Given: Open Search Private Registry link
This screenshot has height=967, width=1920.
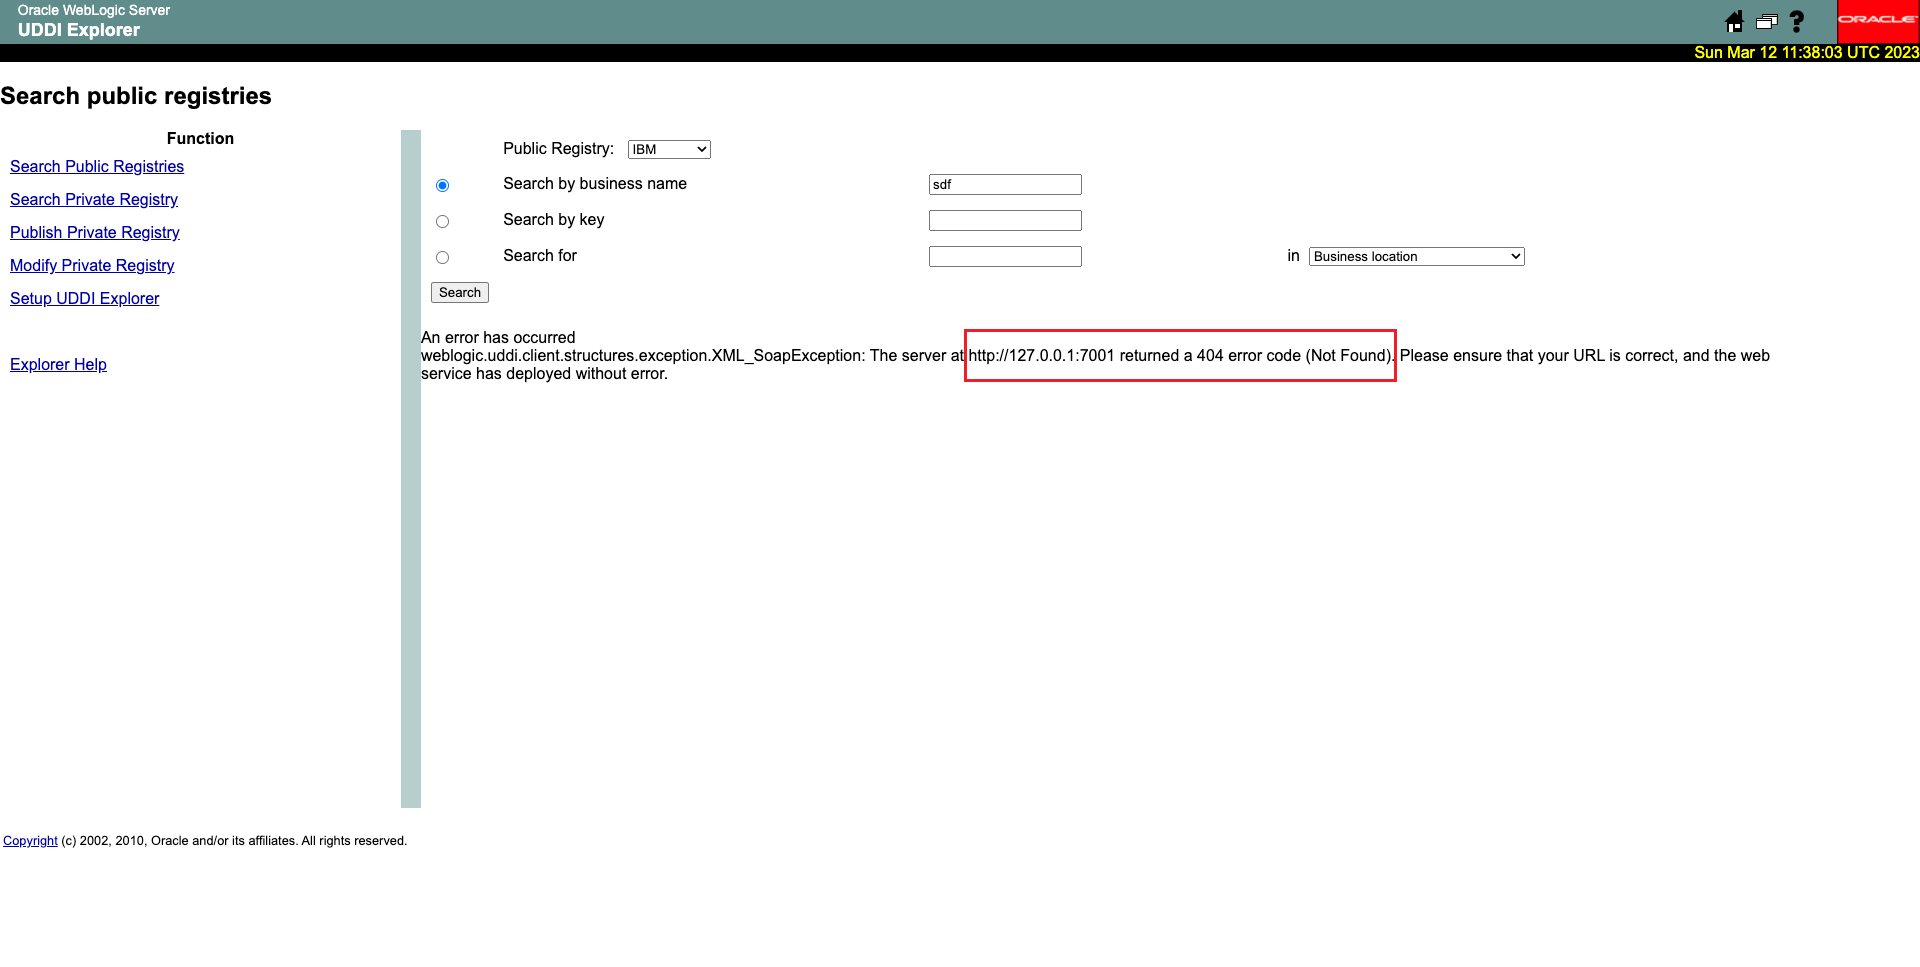Looking at the screenshot, I should click(x=94, y=199).
